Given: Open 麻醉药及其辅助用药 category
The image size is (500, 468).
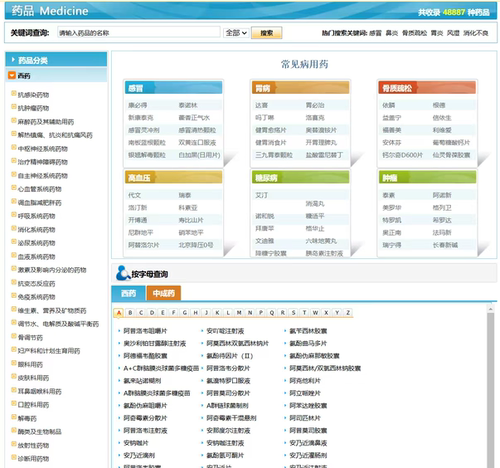Looking at the screenshot, I should (46, 122).
